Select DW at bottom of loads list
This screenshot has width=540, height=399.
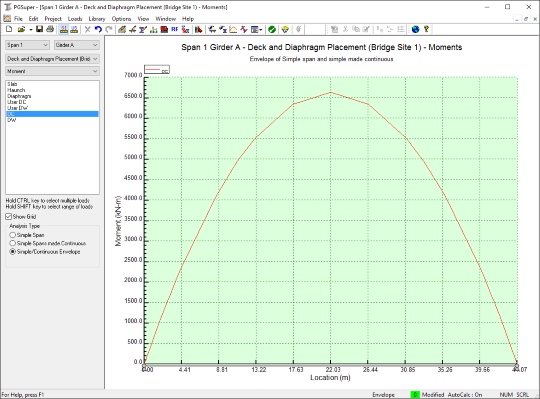point(52,120)
